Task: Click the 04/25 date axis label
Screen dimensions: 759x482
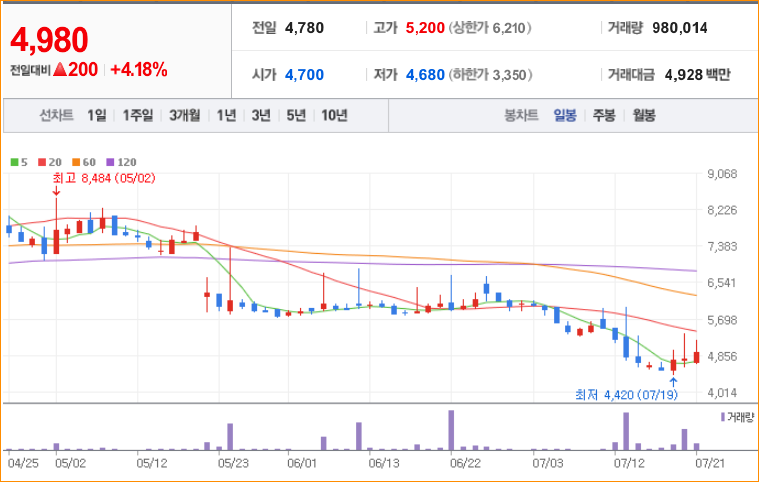Action: click(23, 464)
